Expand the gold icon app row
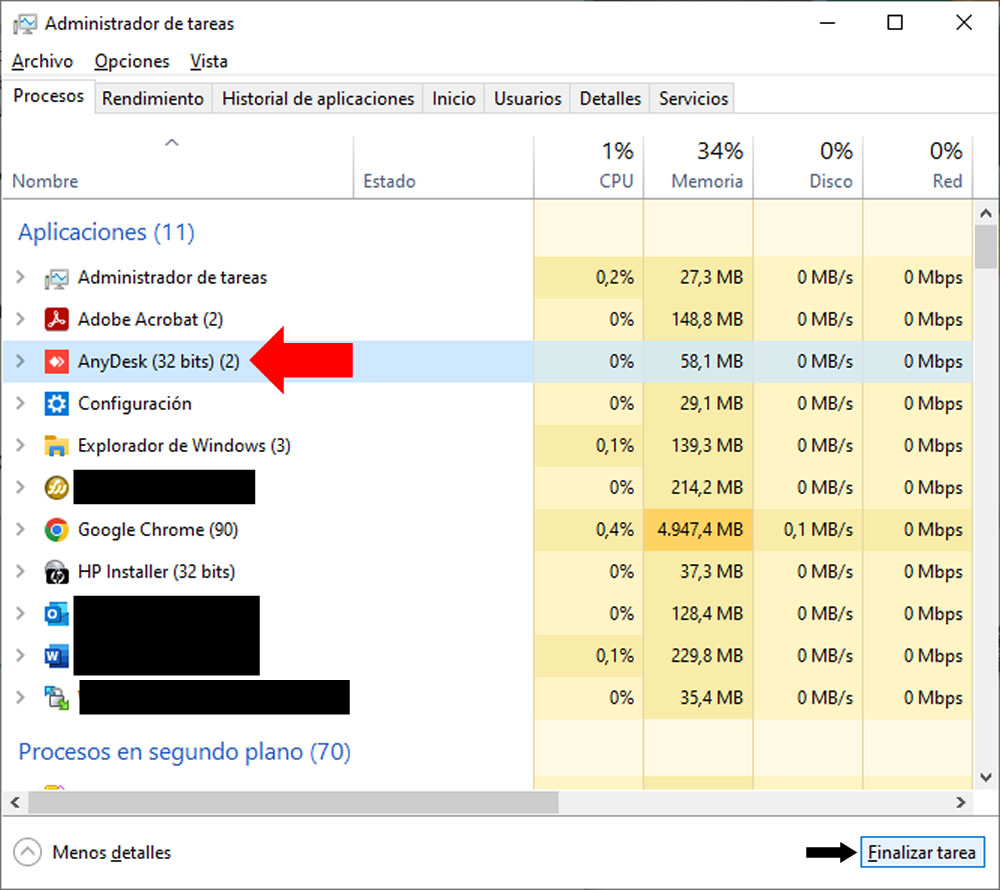The width and height of the screenshot is (1000, 890). 20,488
